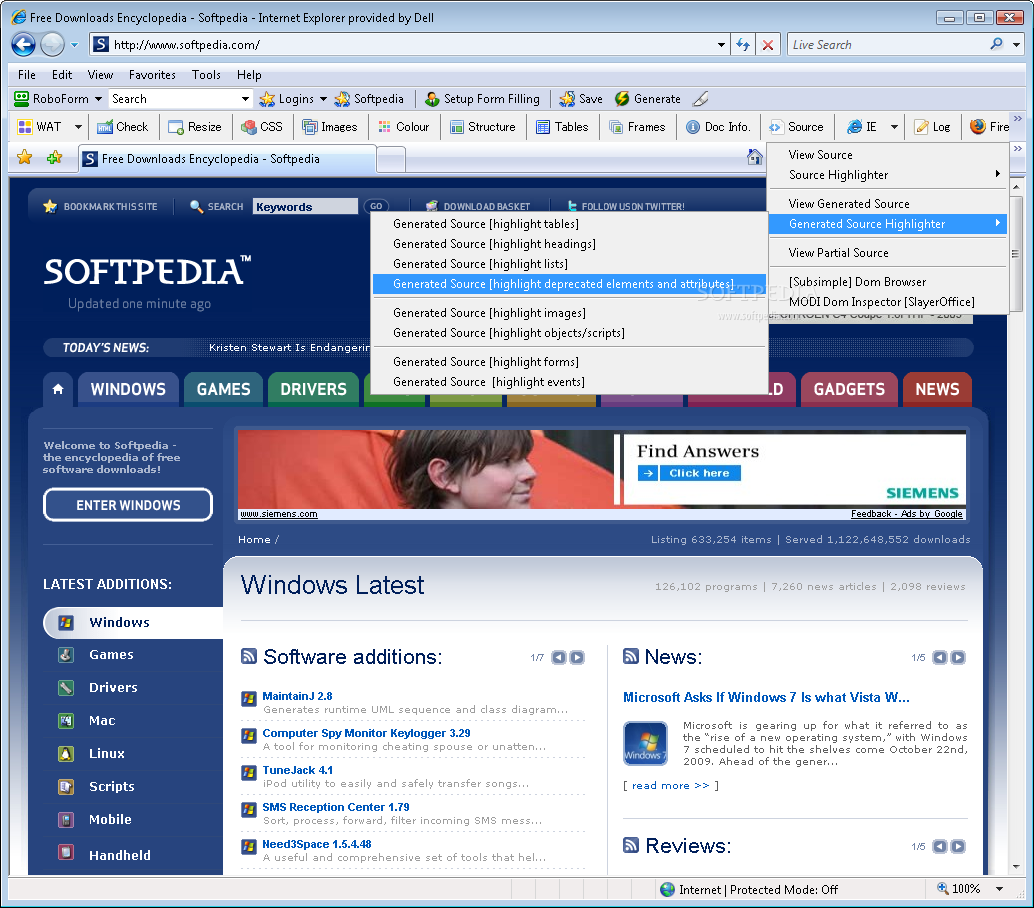This screenshot has height=908, width=1034.
Task: Click the ENTER WINDOWS button
Action: tap(128, 505)
